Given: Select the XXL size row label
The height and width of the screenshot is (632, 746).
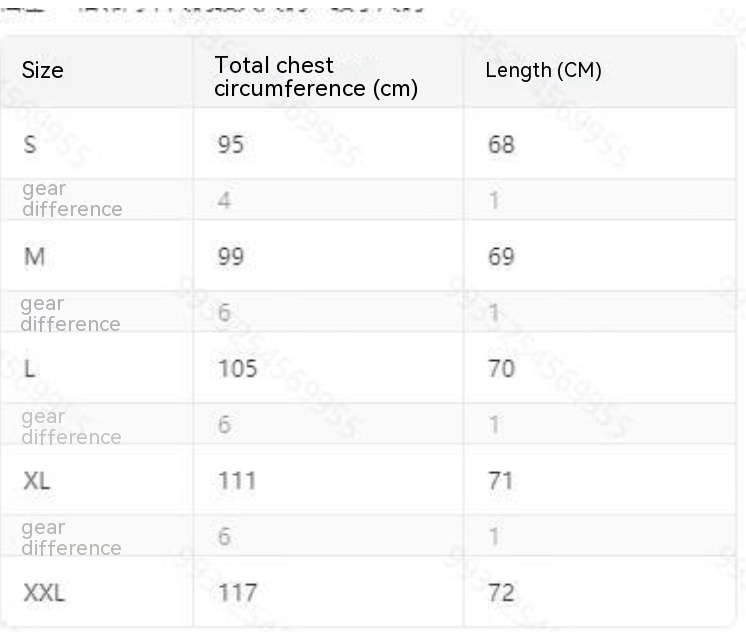Looking at the screenshot, I should click(x=44, y=593).
